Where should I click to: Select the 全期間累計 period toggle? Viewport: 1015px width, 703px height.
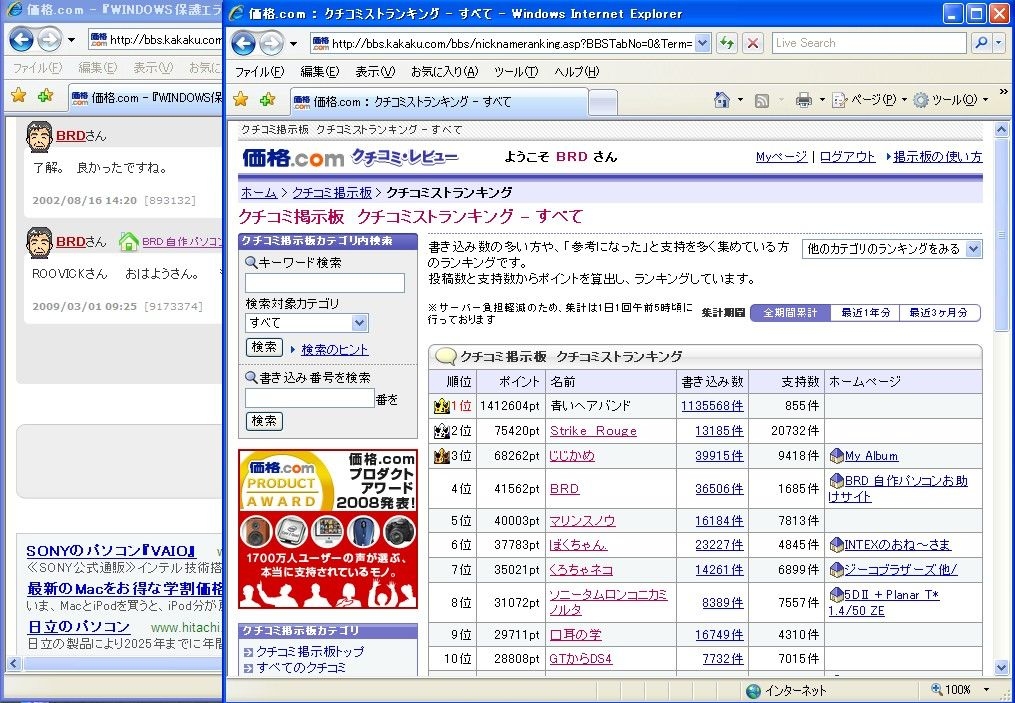pos(790,313)
